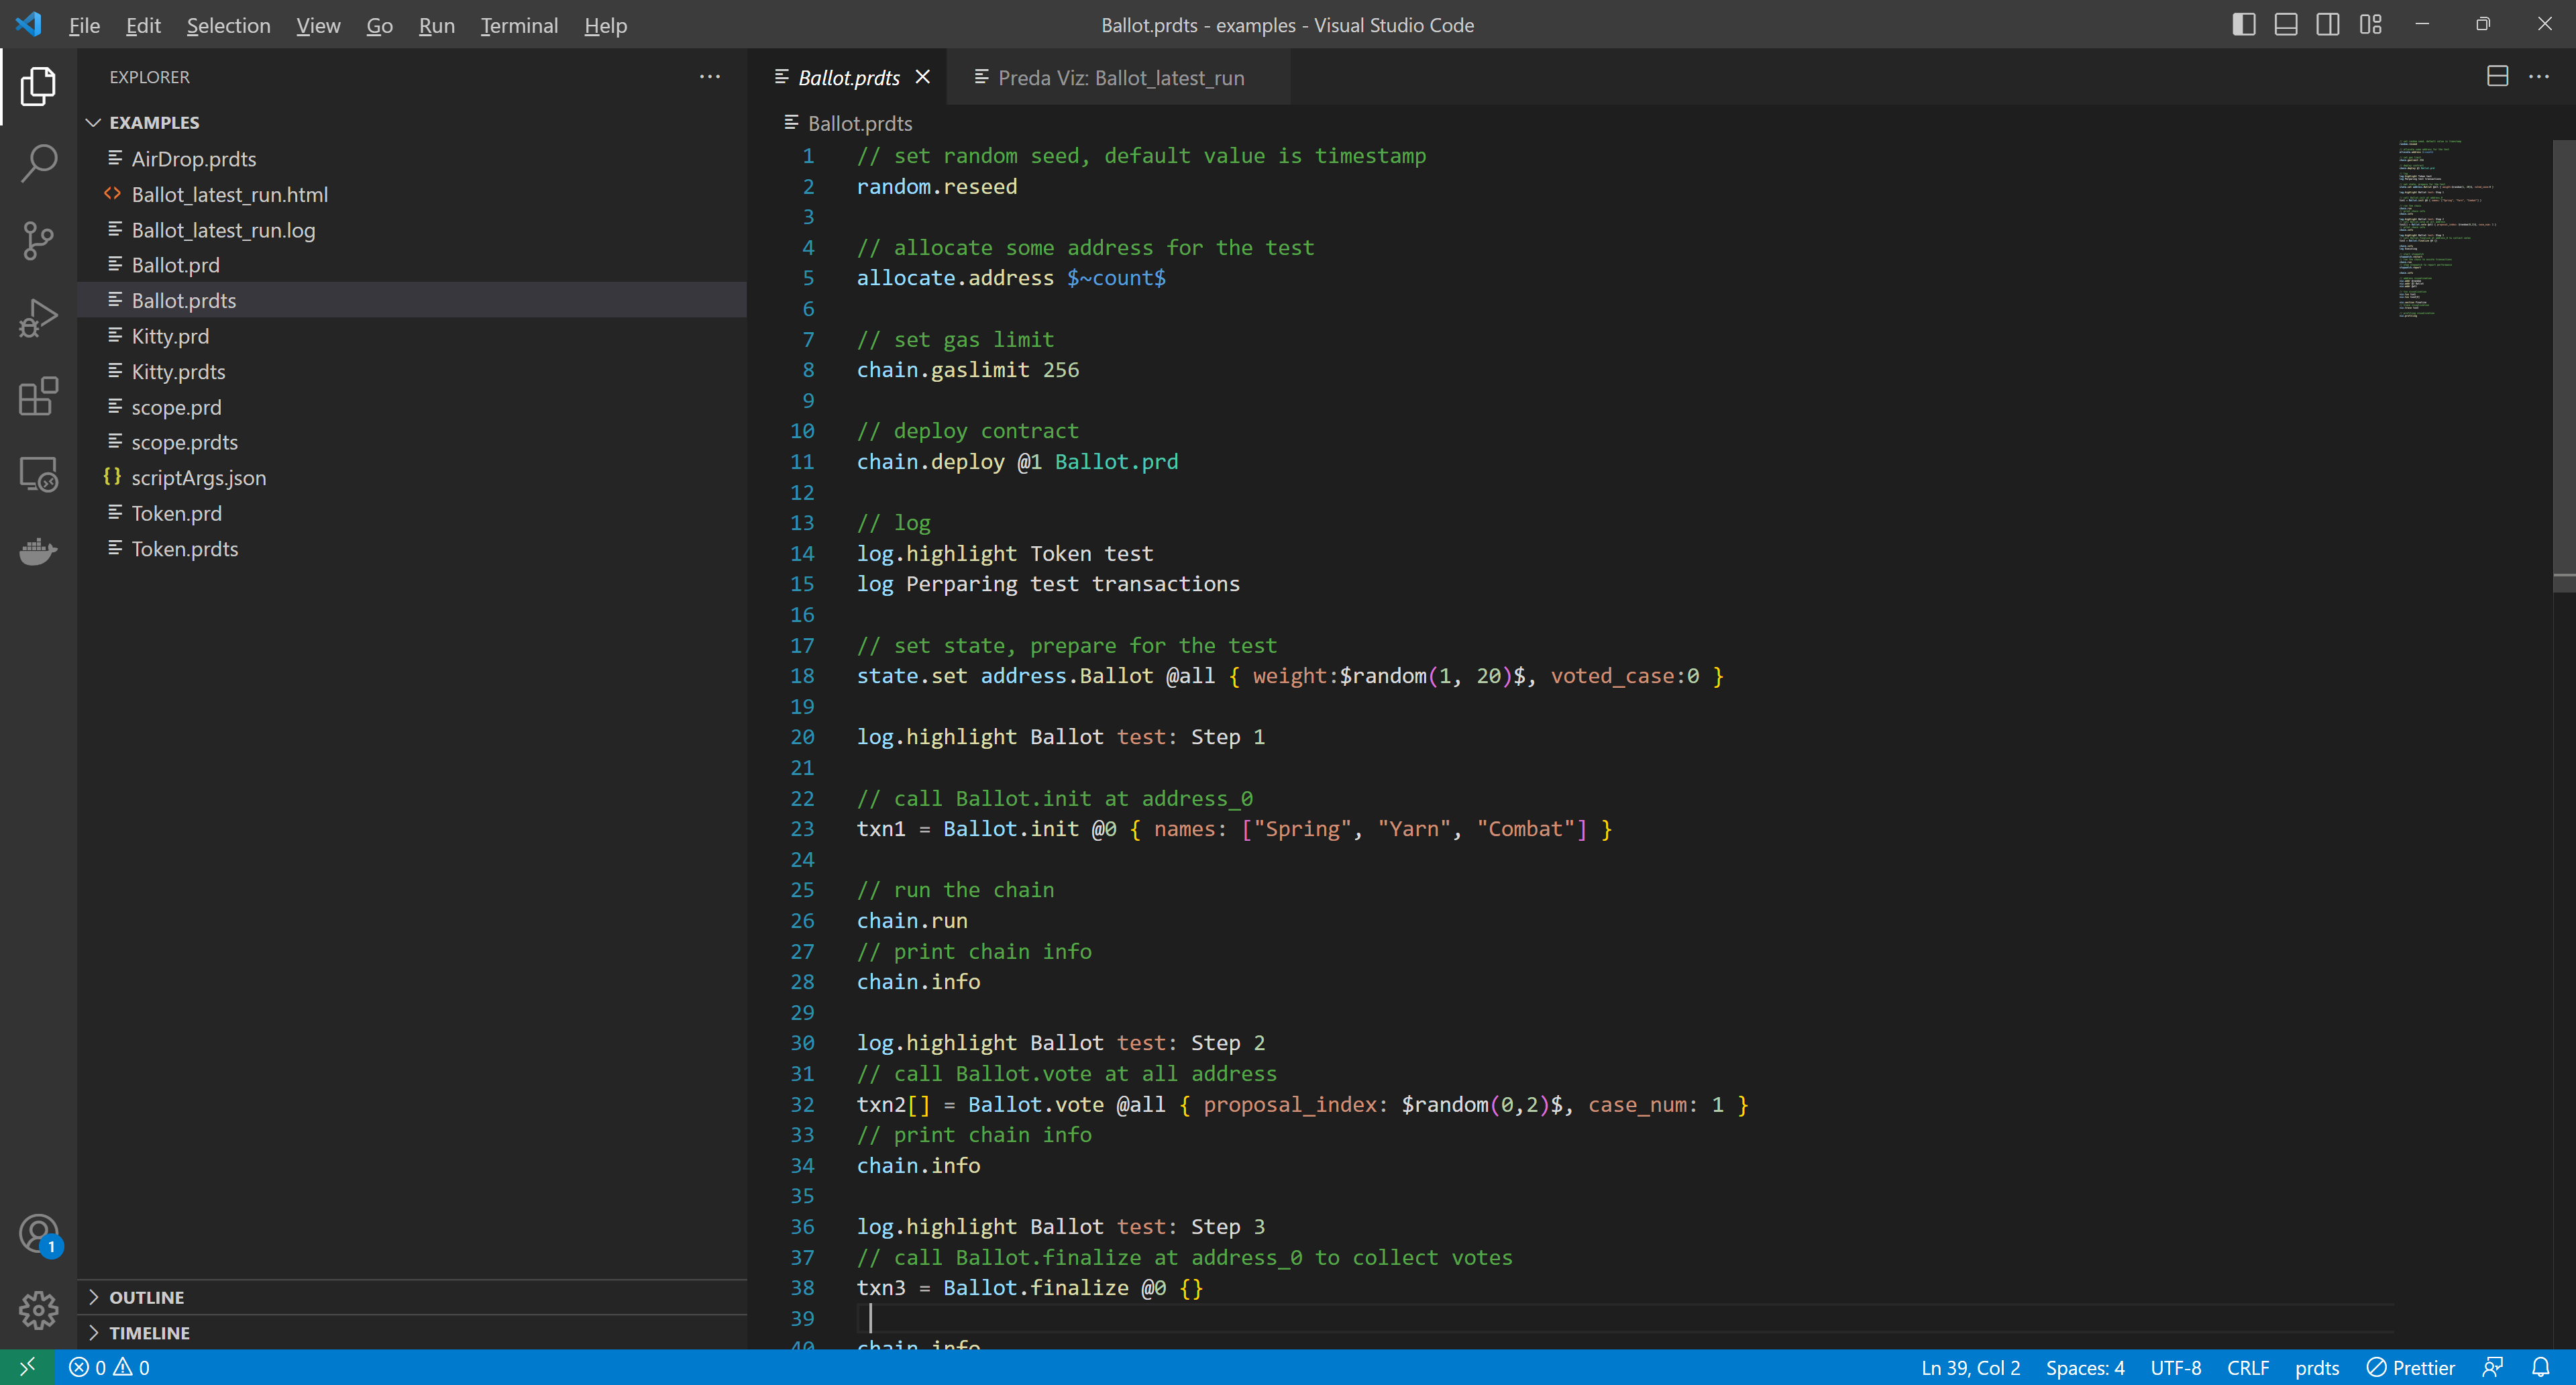Change indentation via Spaces: 4
The width and height of the screenshot is (2576, 1385).
tap(2084, 1367)
